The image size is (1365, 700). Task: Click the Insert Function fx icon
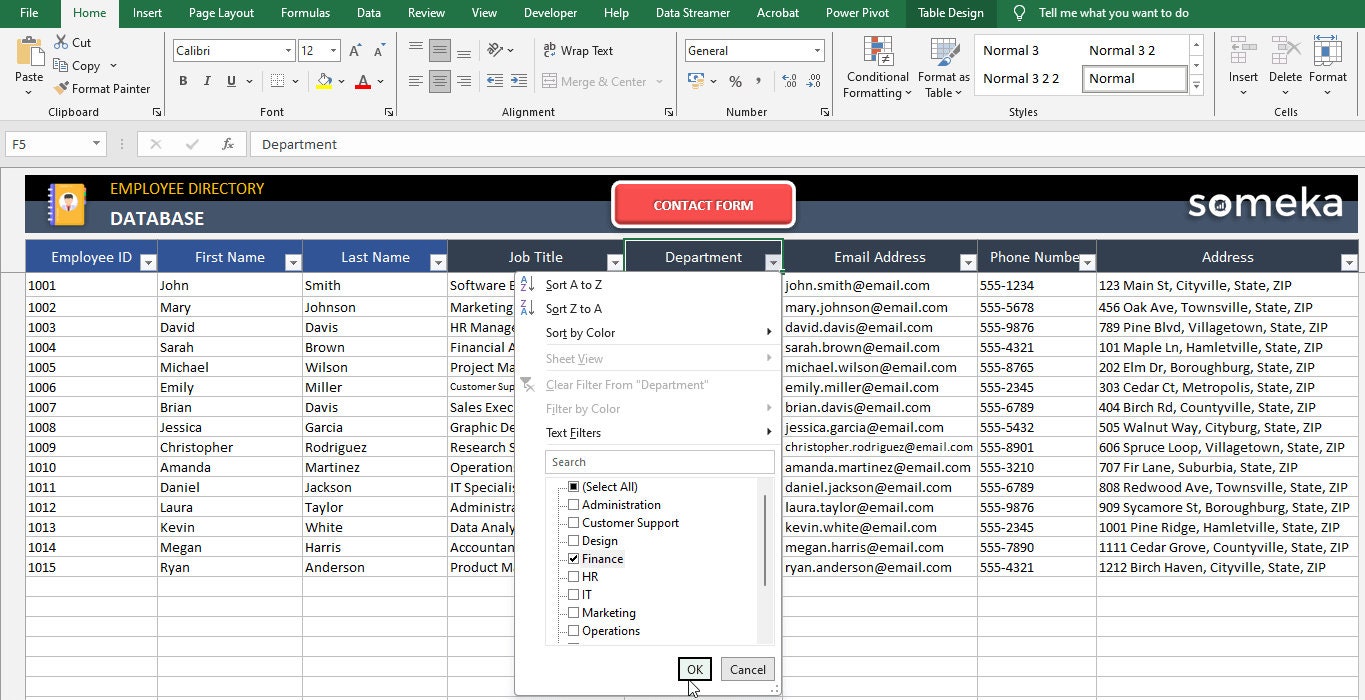pyautogui.click(x=228, y=144)
